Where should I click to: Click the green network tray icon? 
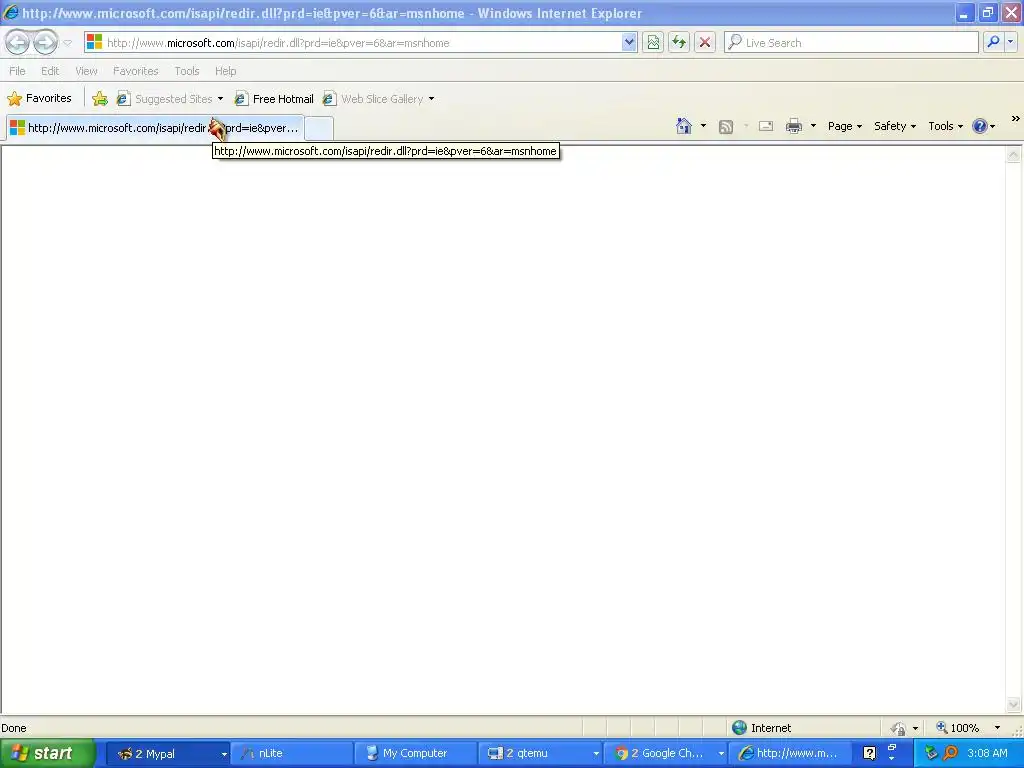click(x=931, y=753)
